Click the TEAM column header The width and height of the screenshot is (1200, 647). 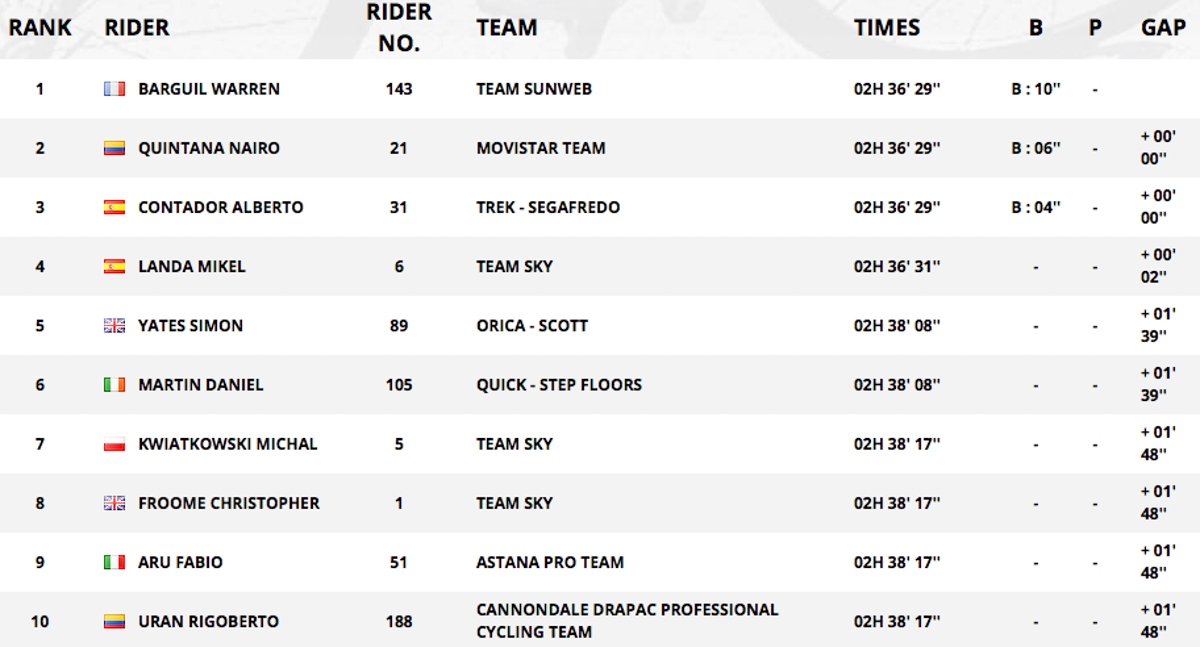(507, 28)
